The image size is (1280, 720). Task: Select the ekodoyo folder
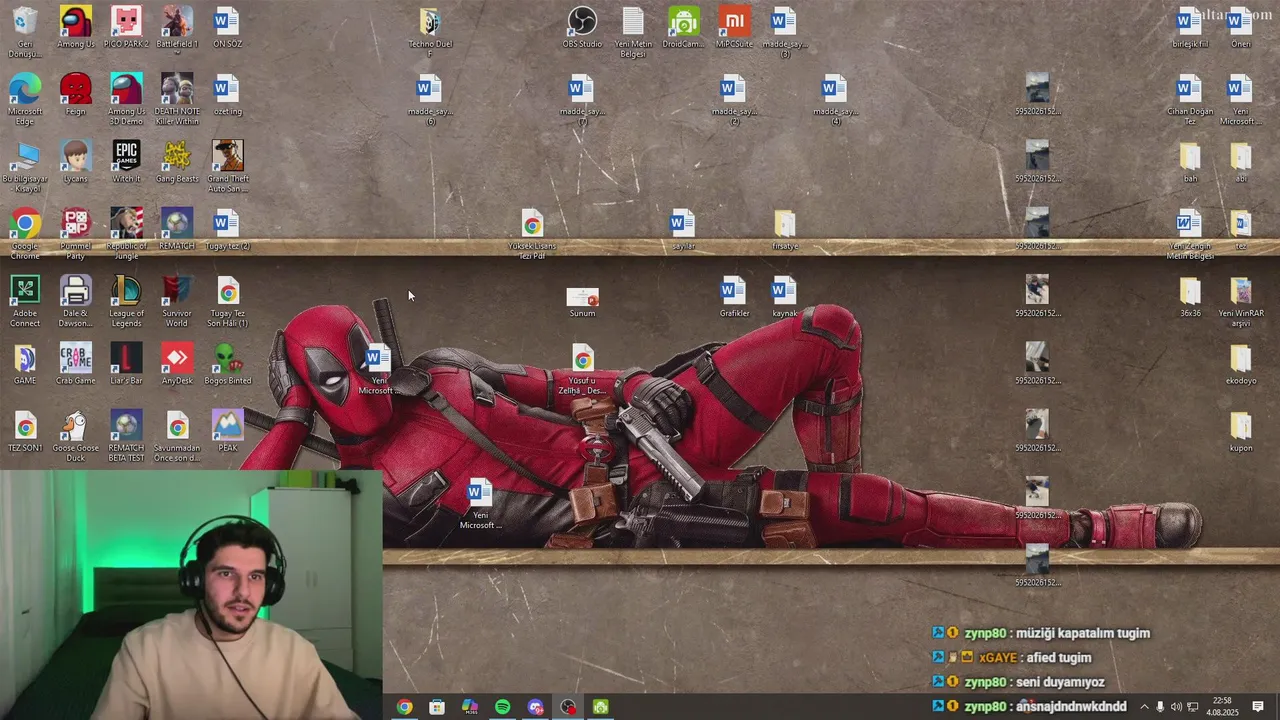(1241, 364)
